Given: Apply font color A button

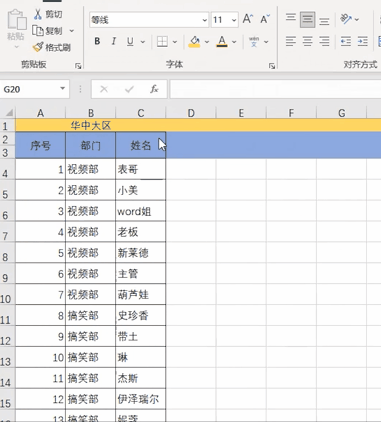Looking at the screenshot, I should (222, 42).
